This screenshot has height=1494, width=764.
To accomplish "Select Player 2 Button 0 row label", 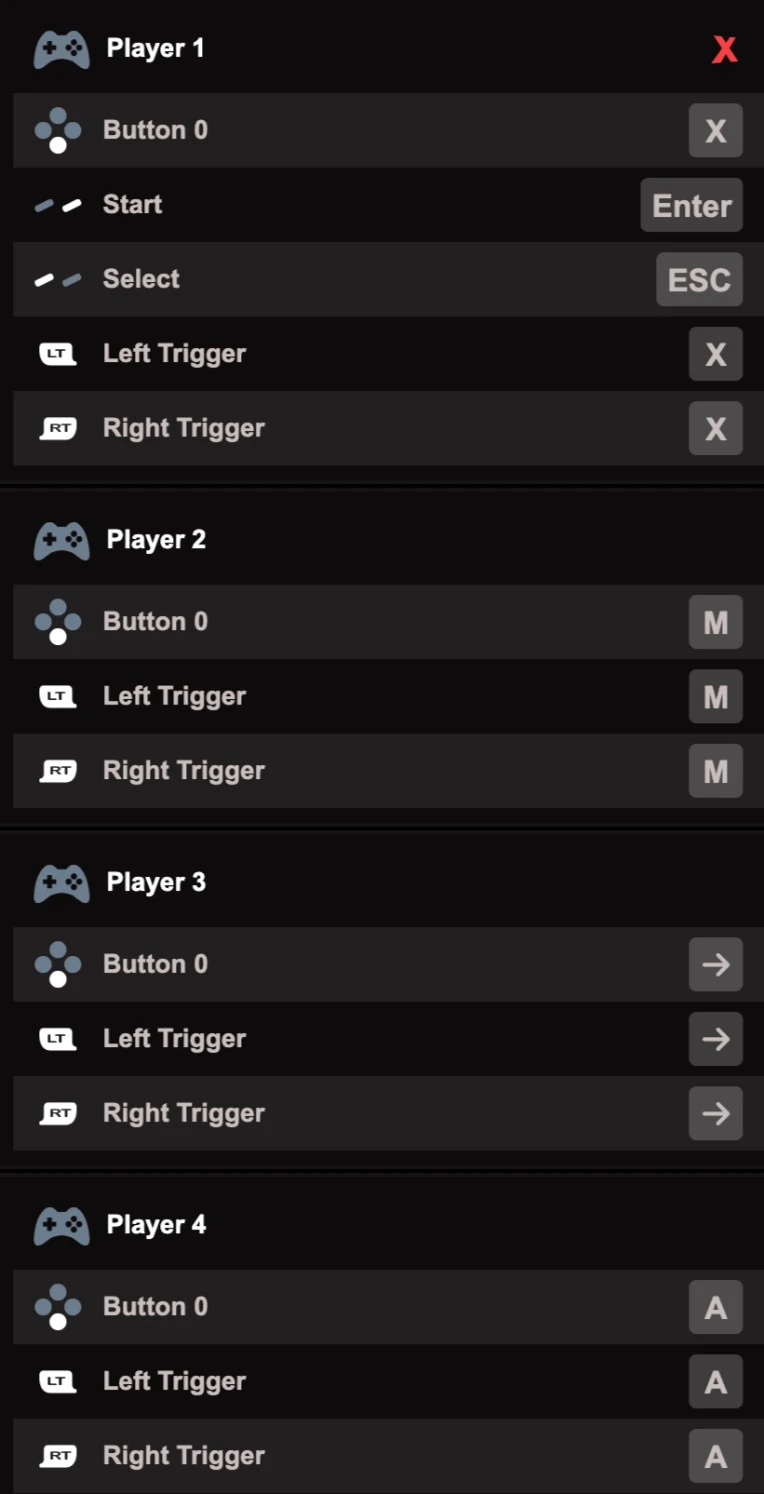I will coord(155,622).
